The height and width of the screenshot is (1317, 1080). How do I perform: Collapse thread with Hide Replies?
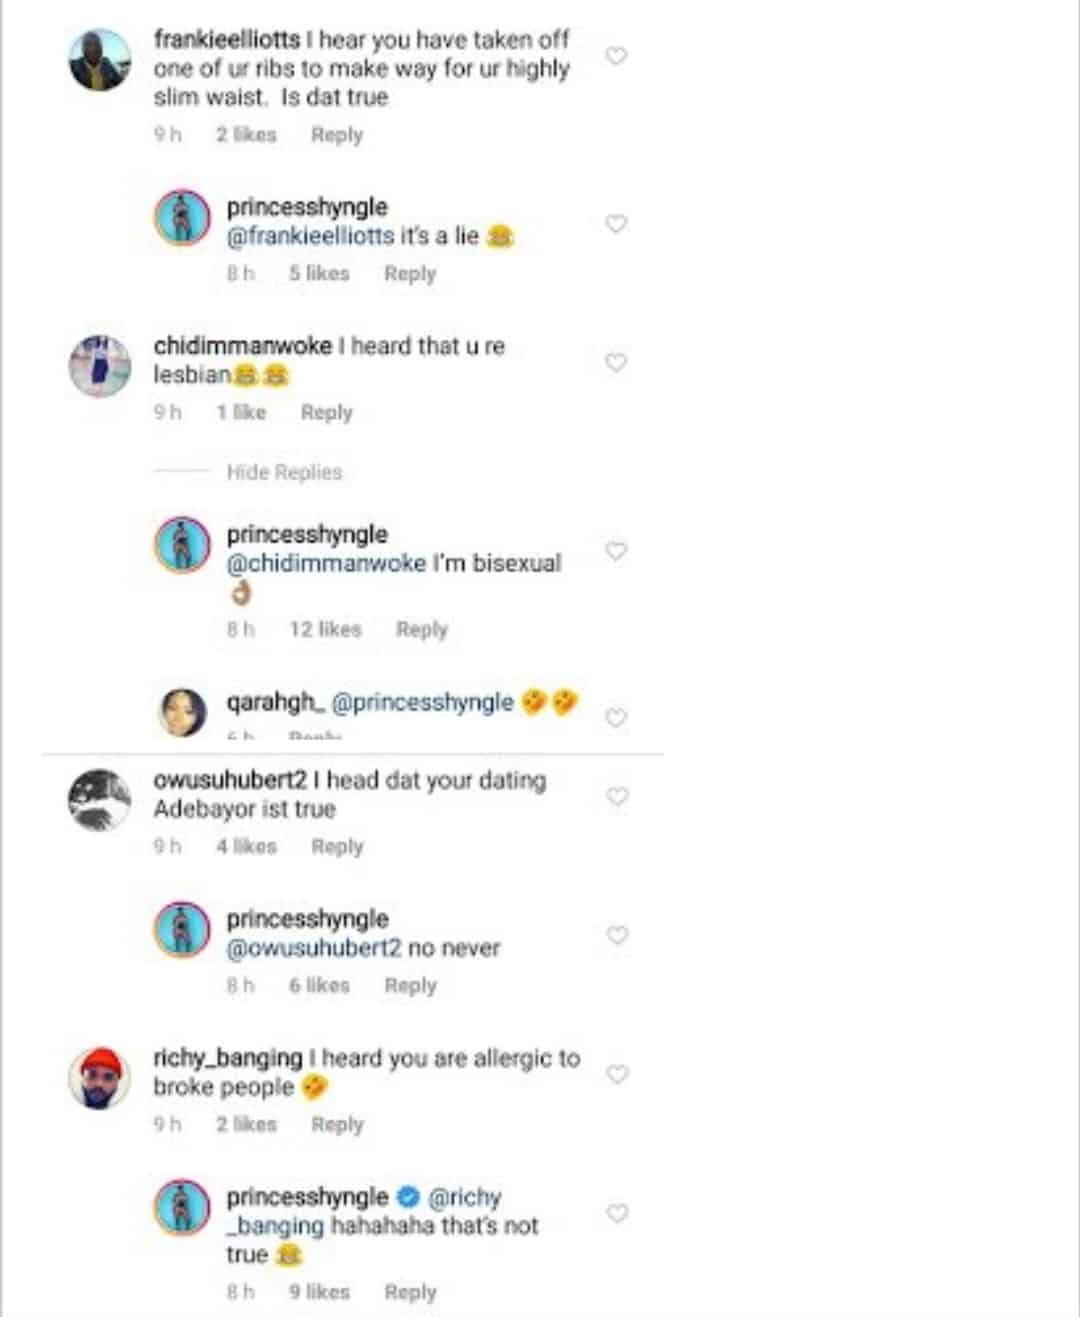284,472
